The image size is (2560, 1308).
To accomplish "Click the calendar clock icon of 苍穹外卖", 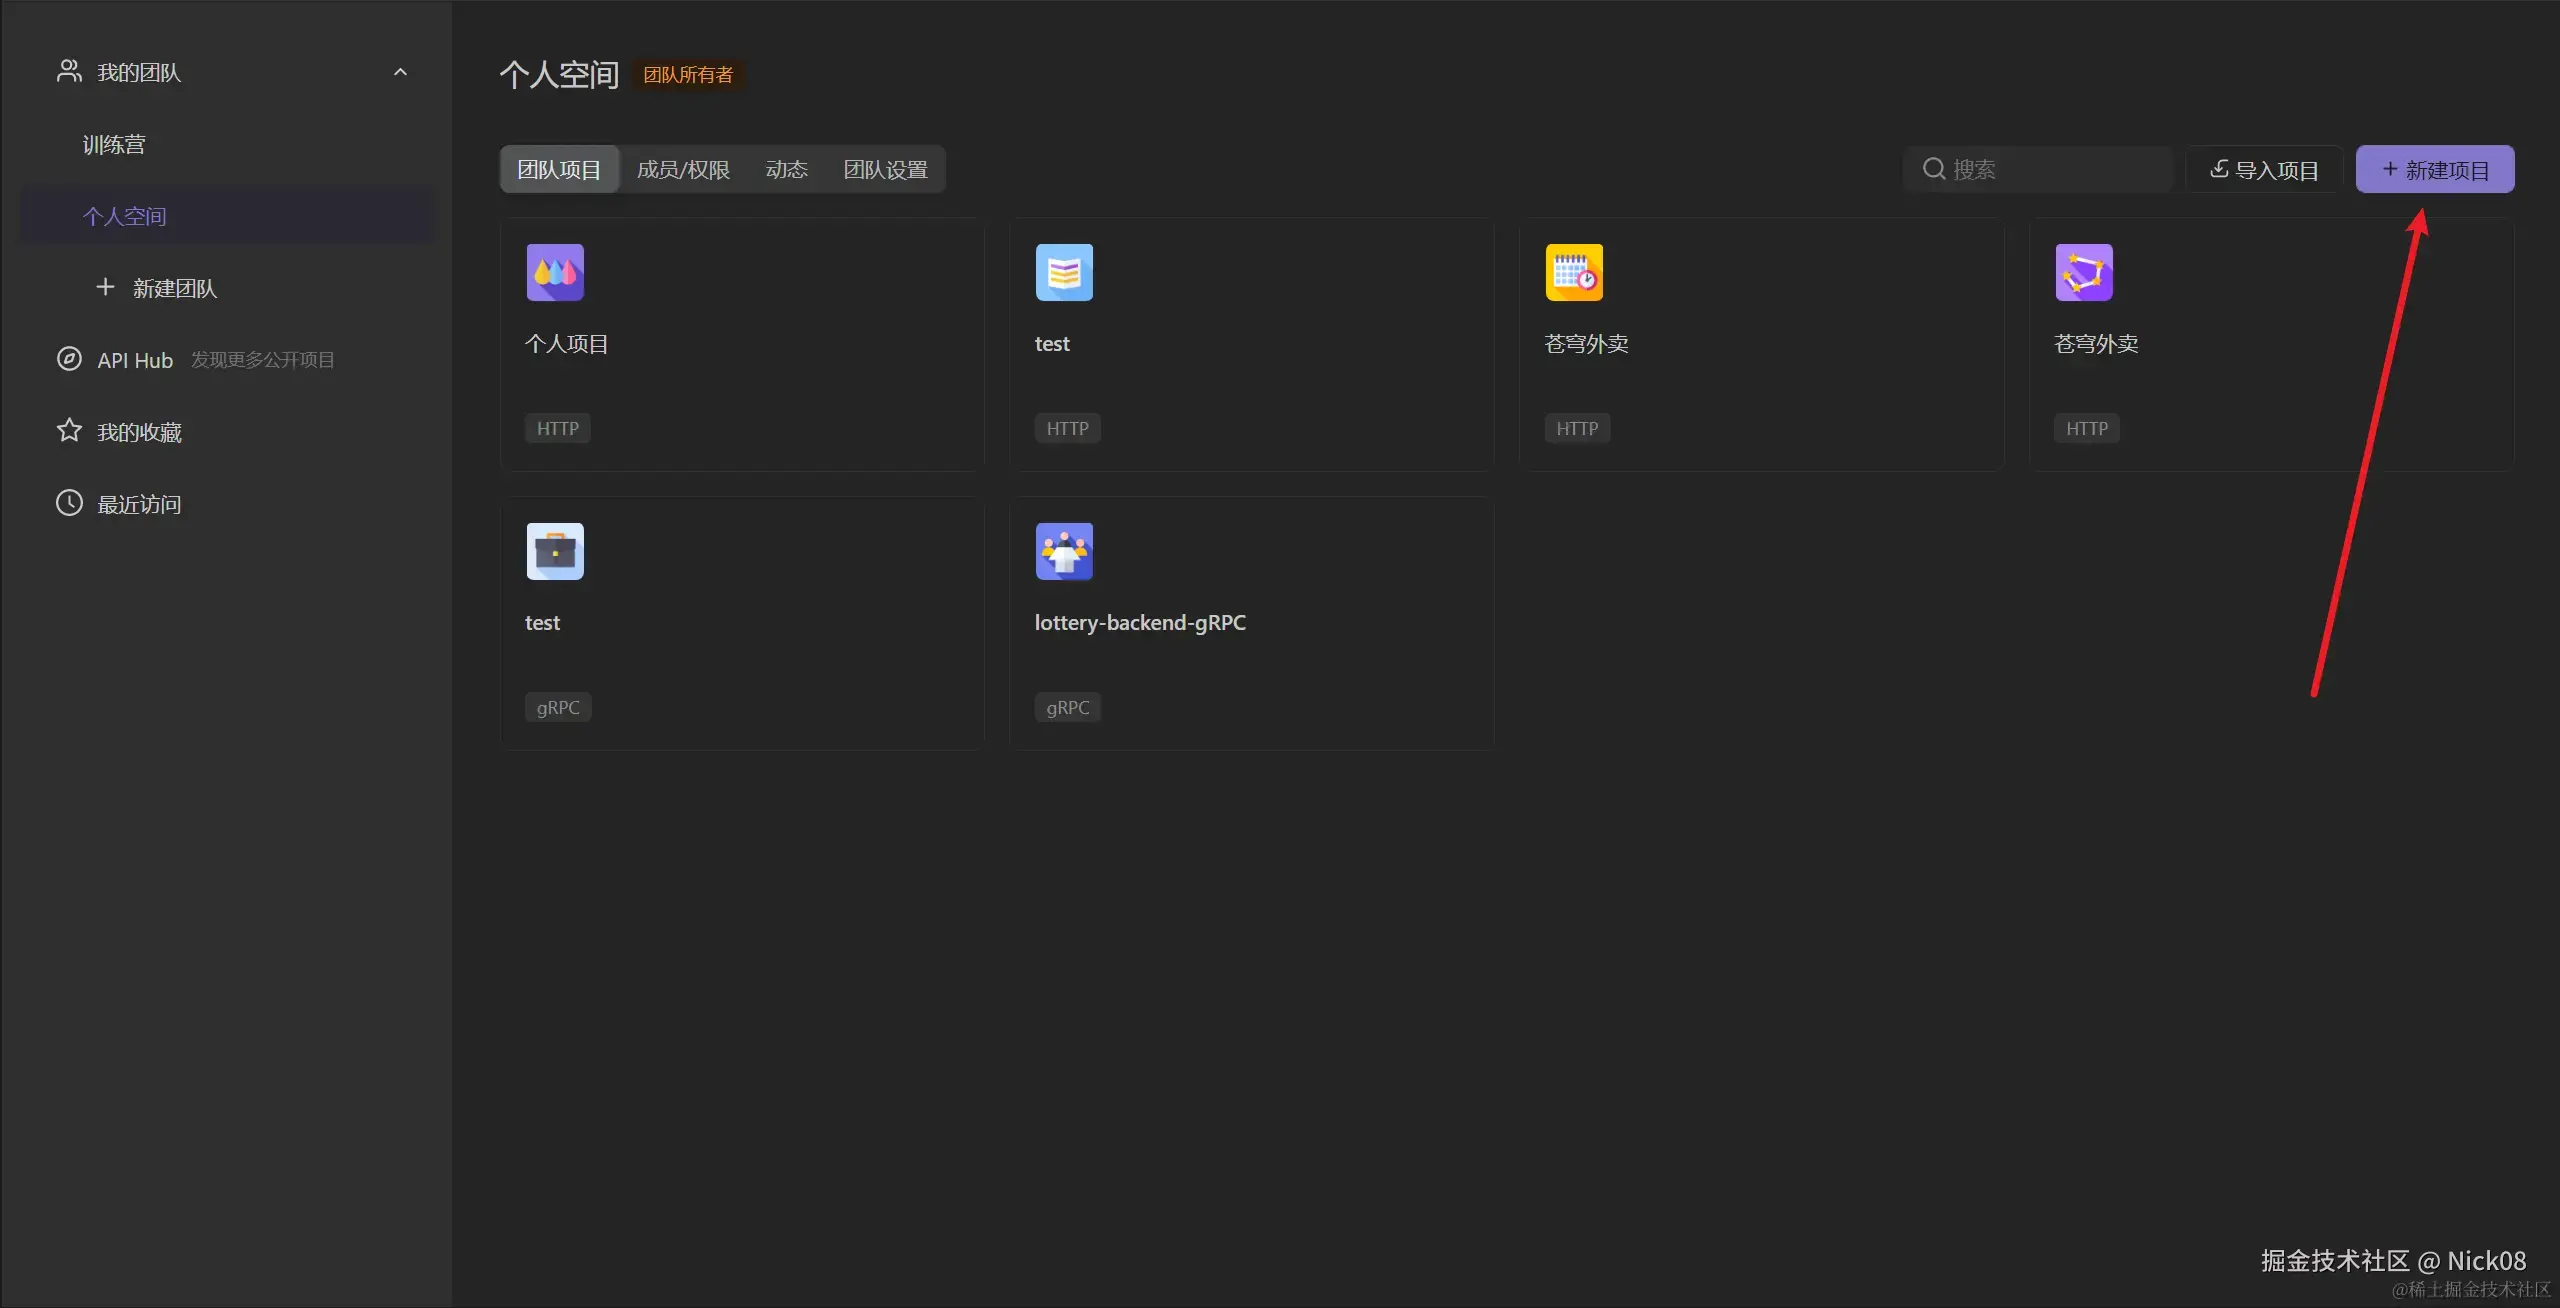I will 1574,272.
